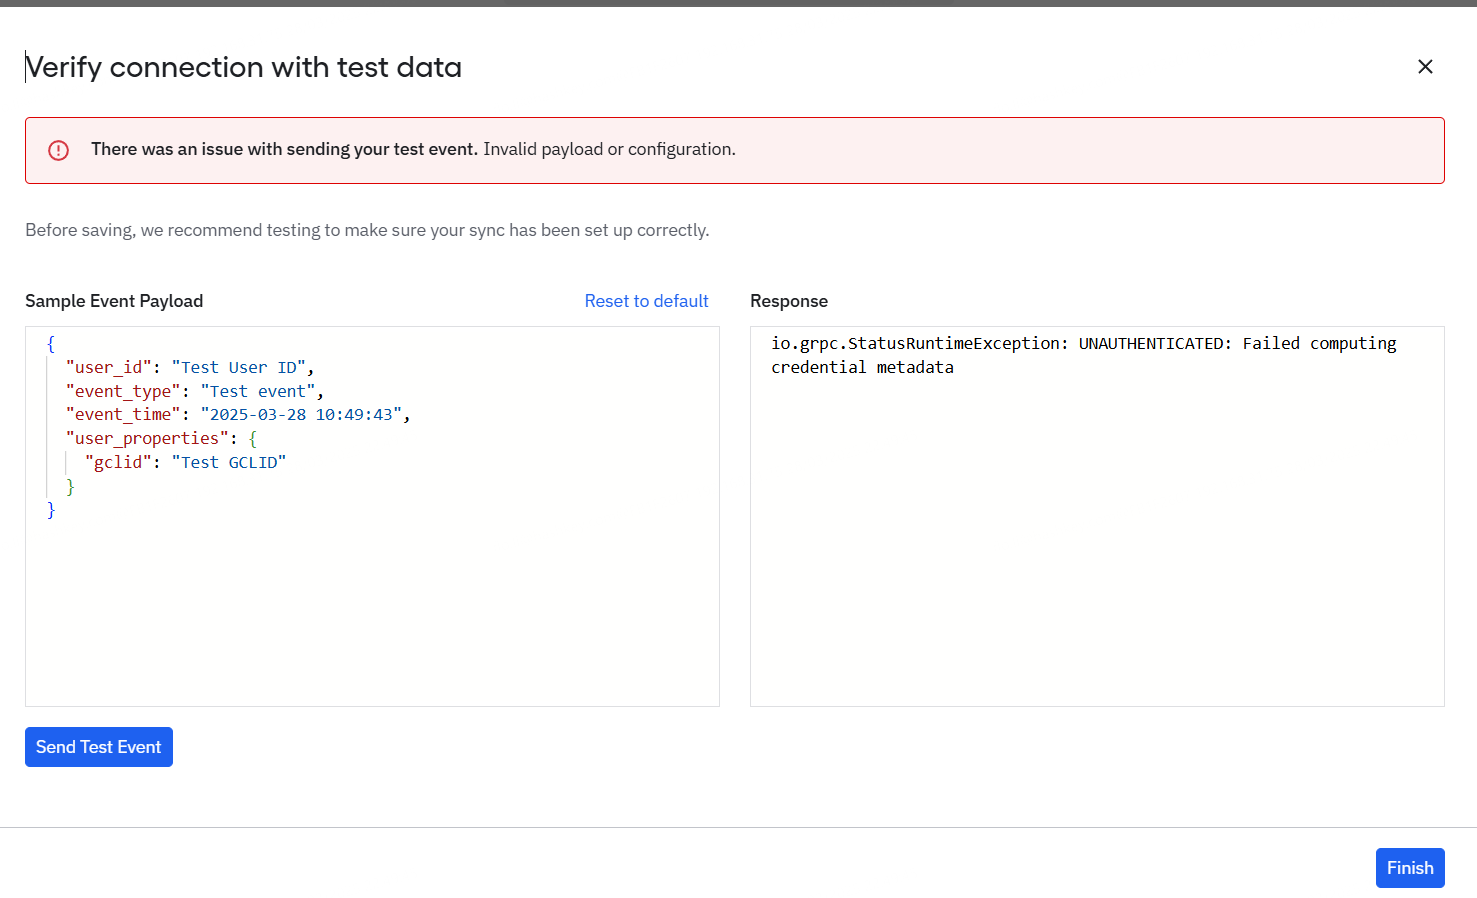The width and height of the screenshot is (1477, 898).
Task: Click the Reset to default link
Action: tap(646, 301)
